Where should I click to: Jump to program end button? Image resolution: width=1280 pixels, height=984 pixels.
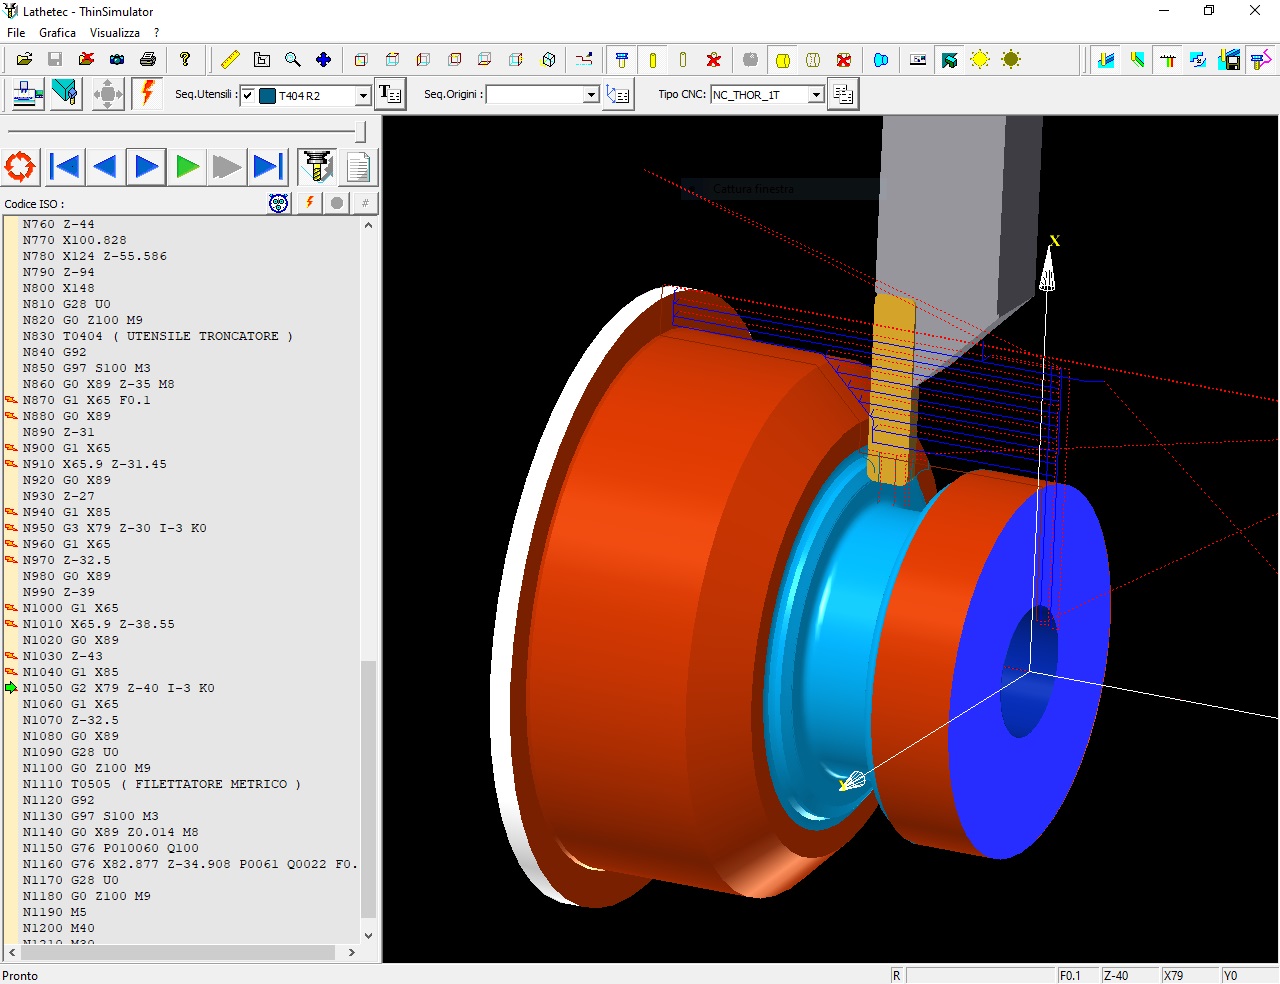[x=268, y=167]
